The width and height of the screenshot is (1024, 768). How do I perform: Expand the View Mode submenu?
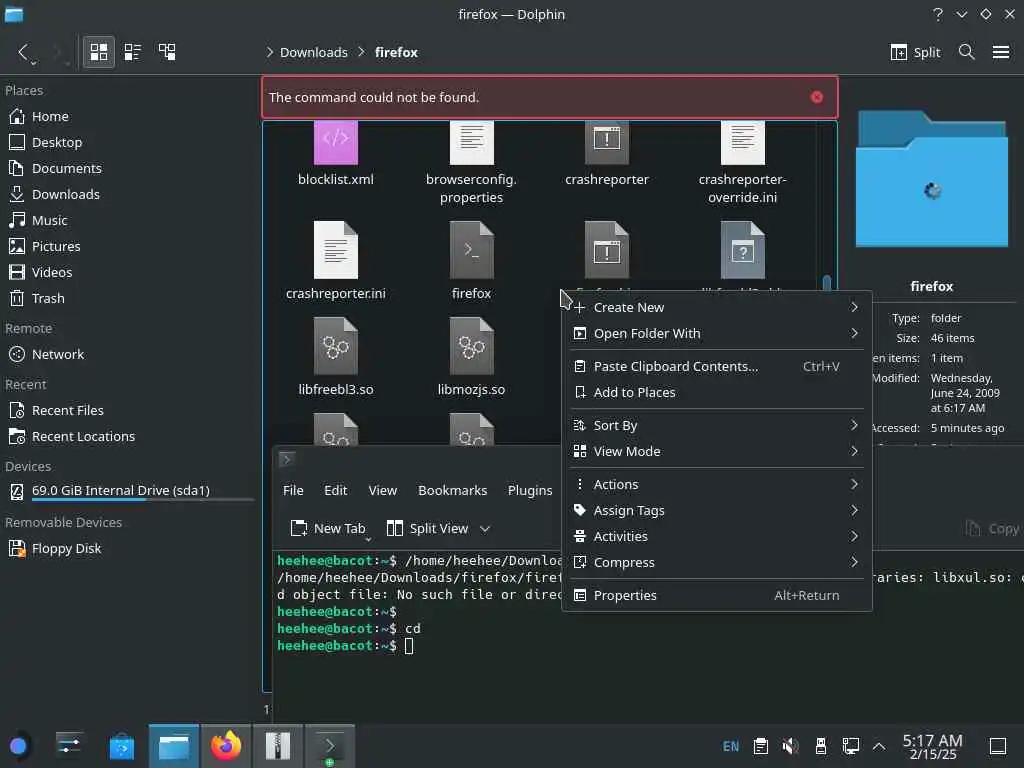coord(716,452)
